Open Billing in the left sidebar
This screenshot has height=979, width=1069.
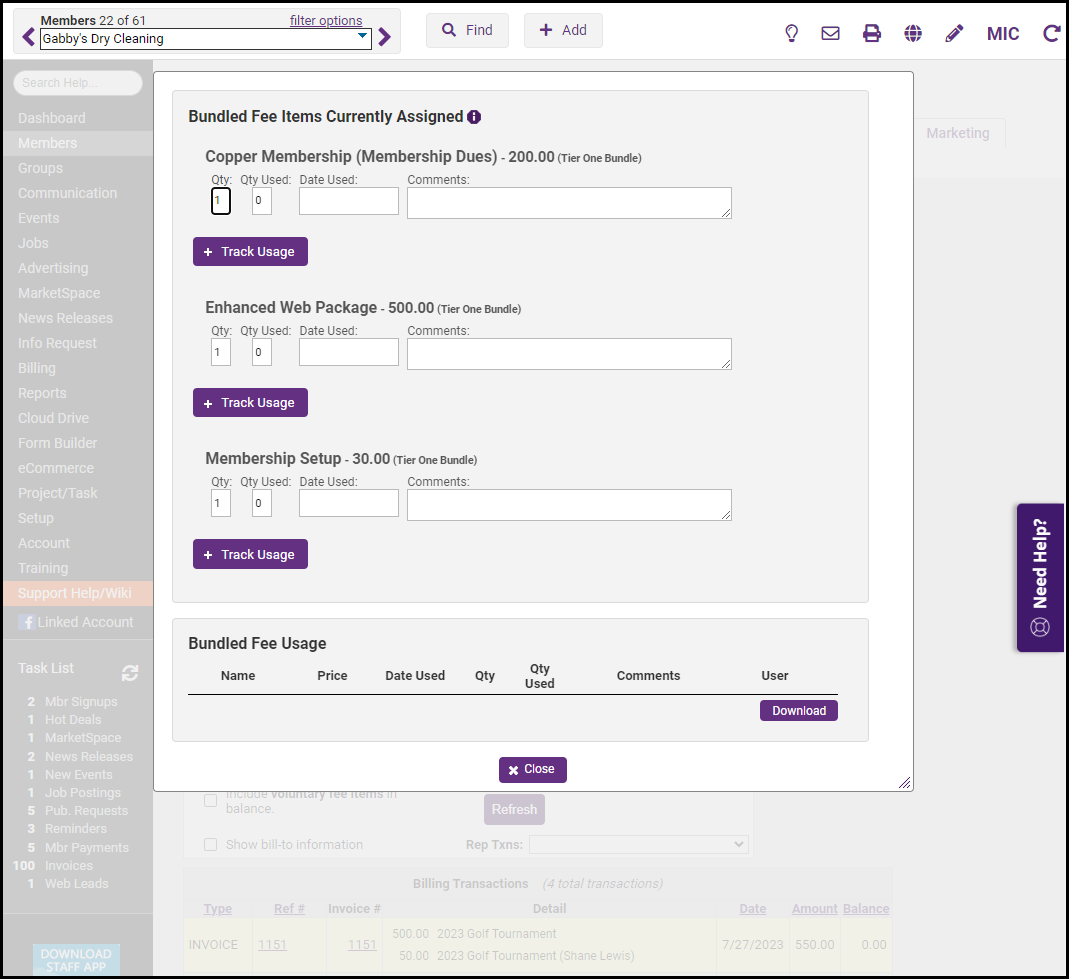click(37, 368)
